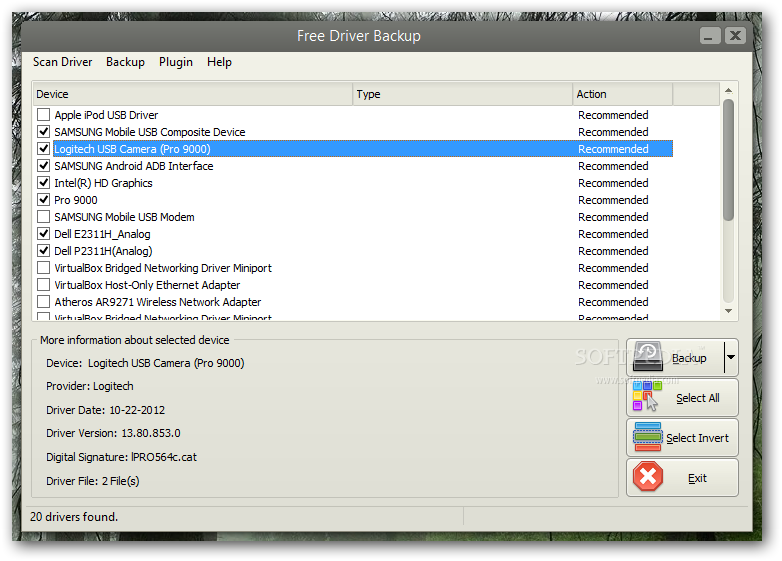Click the Exit button
The width and height of the screenshot is (782, 561).
coord(682,477)
